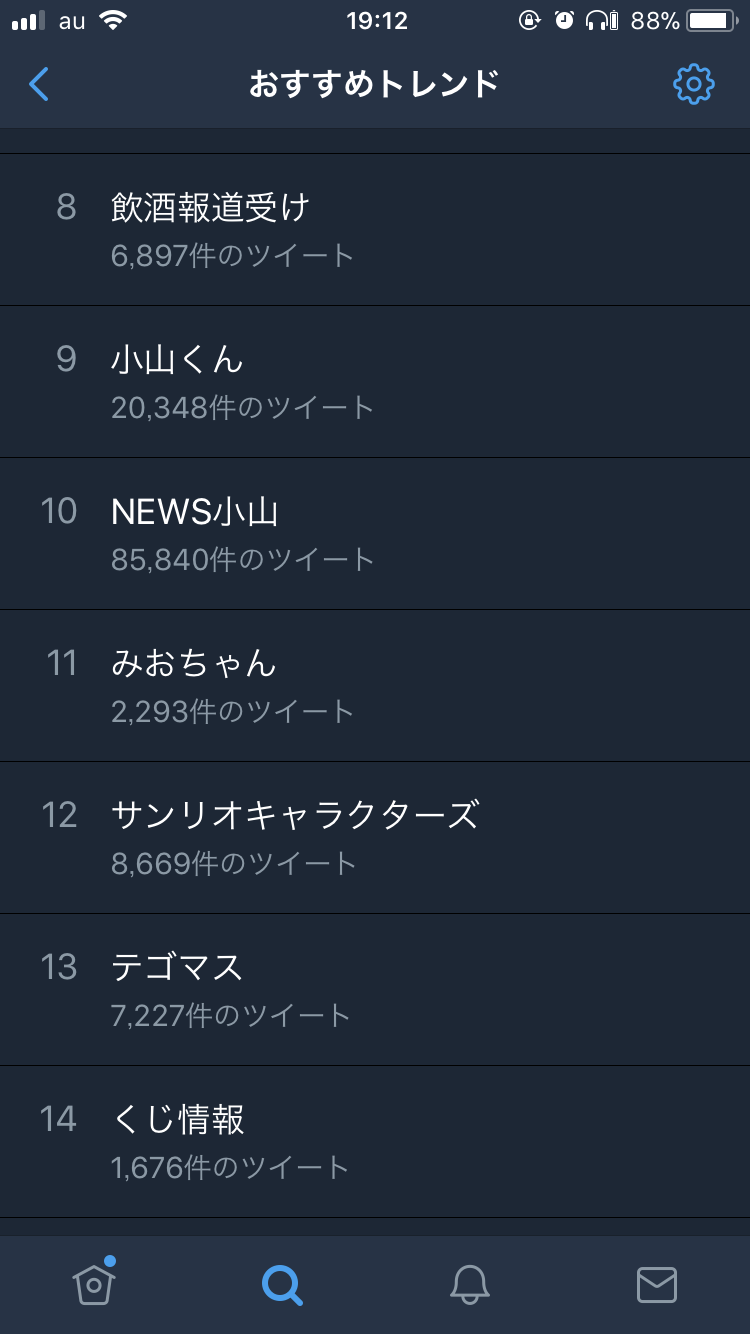Tap the 19:12 clock in status bar
Image resolution: width=750 pixels, height=1334 pixels.
[x=377, y=21]
